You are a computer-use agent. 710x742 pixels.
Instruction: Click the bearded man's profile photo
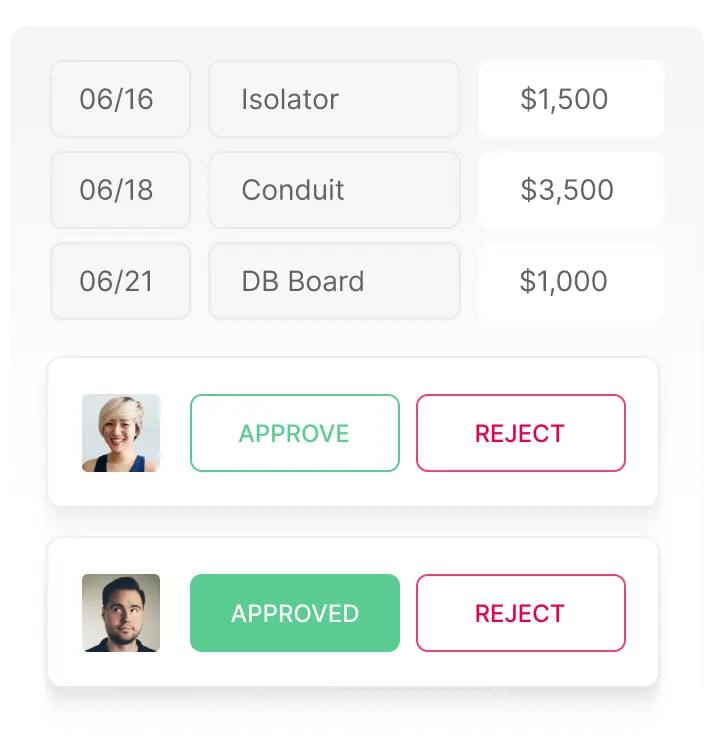(121, 613)
